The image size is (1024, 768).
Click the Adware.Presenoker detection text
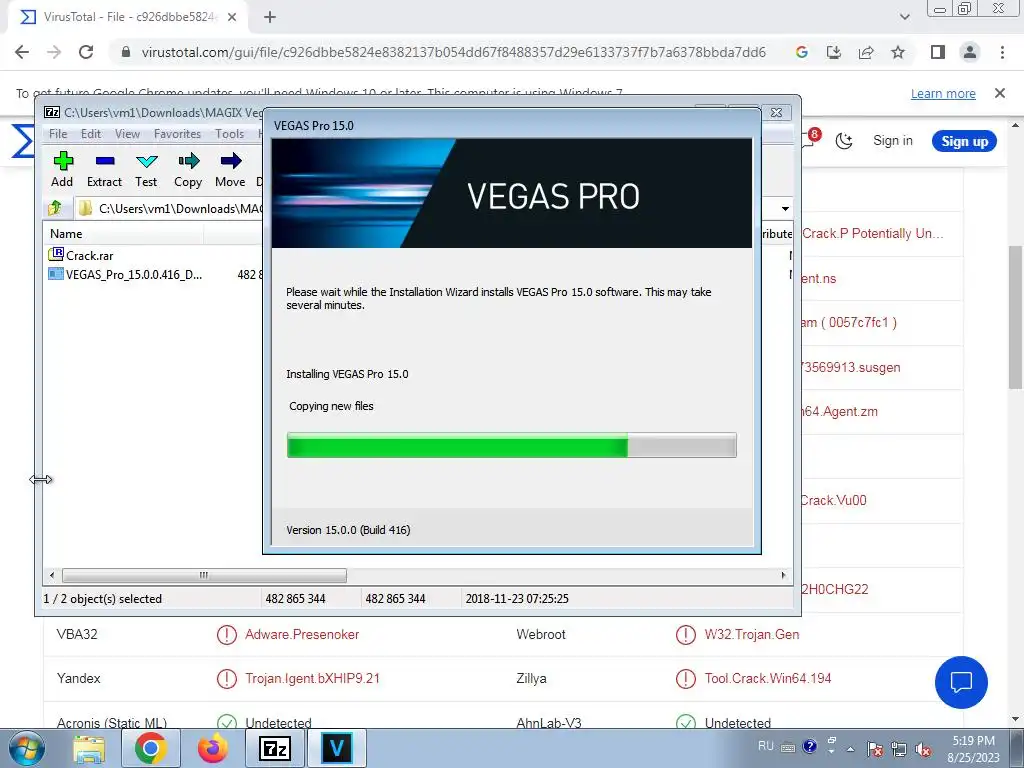tap(302, 634)
